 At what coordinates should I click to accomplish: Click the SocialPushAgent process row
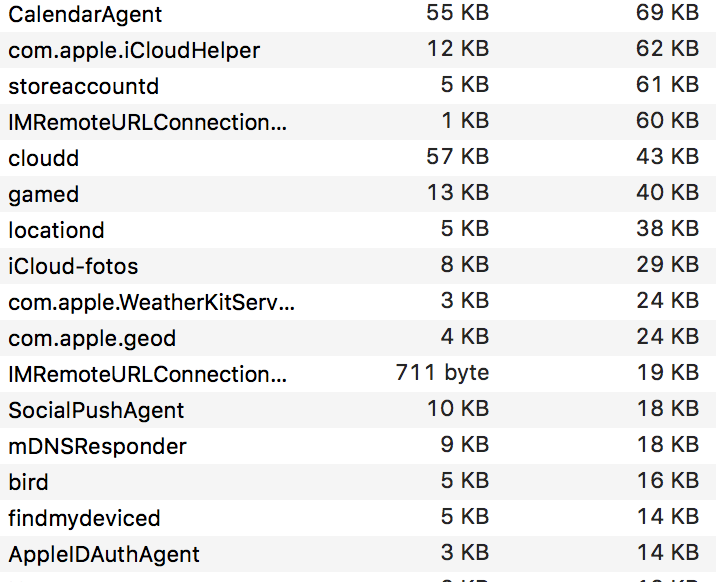point(96,411)
